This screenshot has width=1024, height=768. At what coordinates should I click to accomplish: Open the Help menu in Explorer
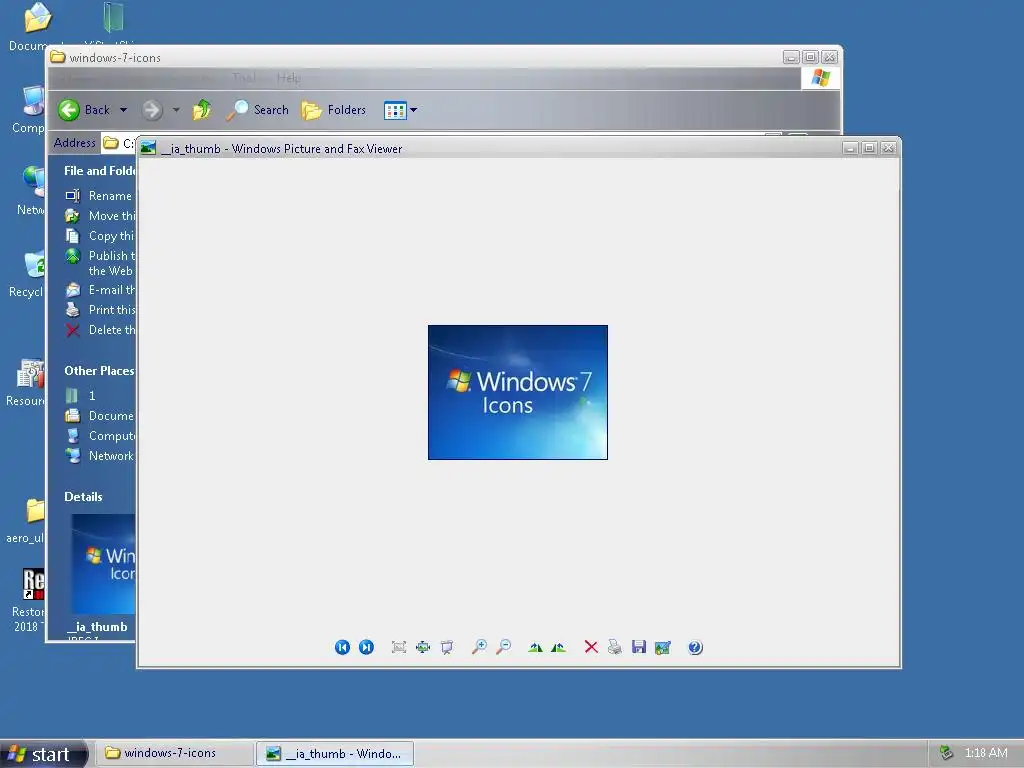(x=288, y=78)
